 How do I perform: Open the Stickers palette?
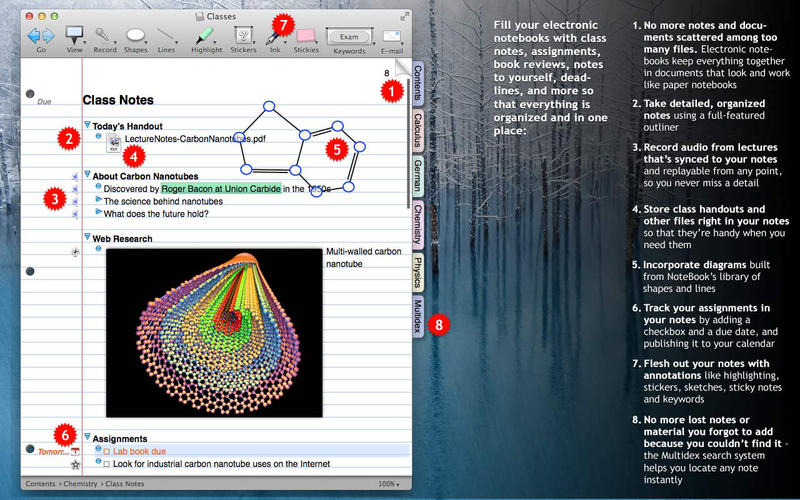[243, 35]
